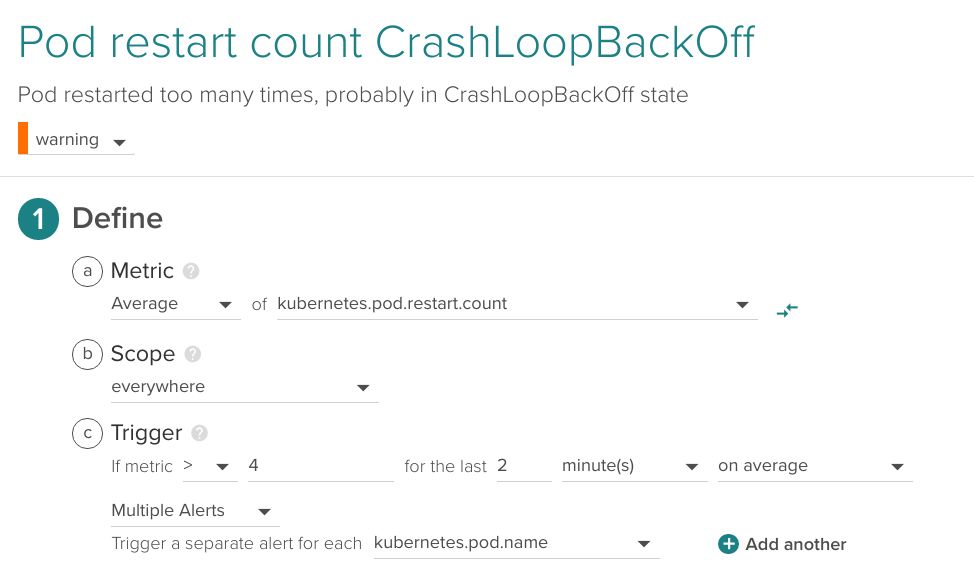
Task: Click the circled letter c marker
Action: point(88,433)
